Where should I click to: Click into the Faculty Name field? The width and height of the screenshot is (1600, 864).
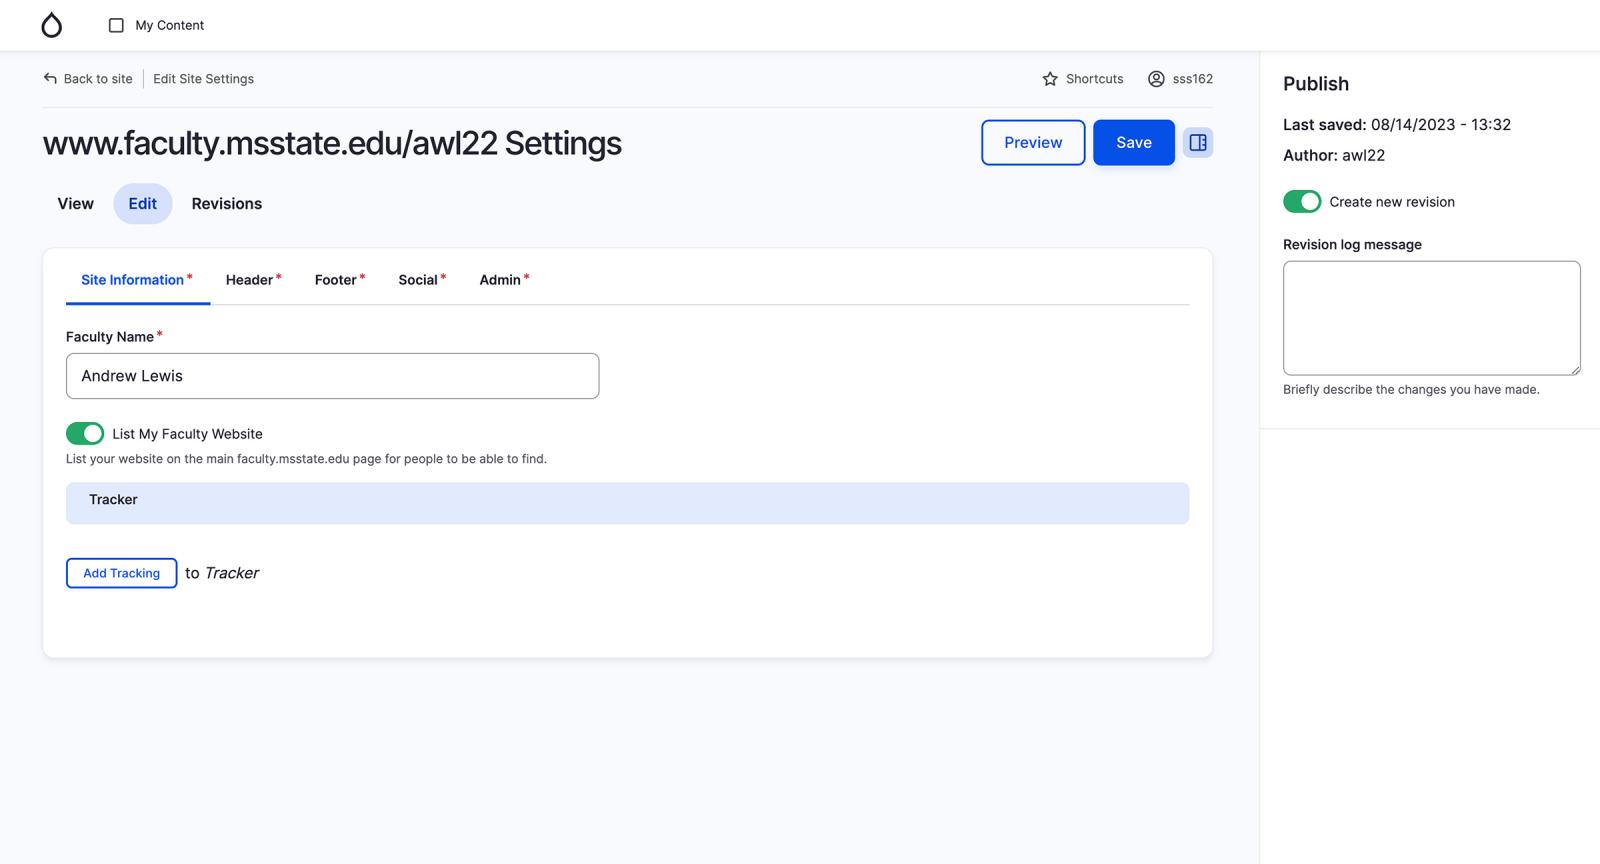point(332,376)
